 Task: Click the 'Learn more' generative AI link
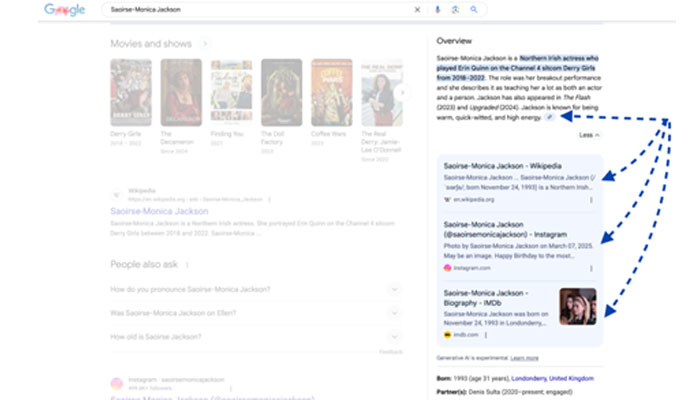coord(524,357)
